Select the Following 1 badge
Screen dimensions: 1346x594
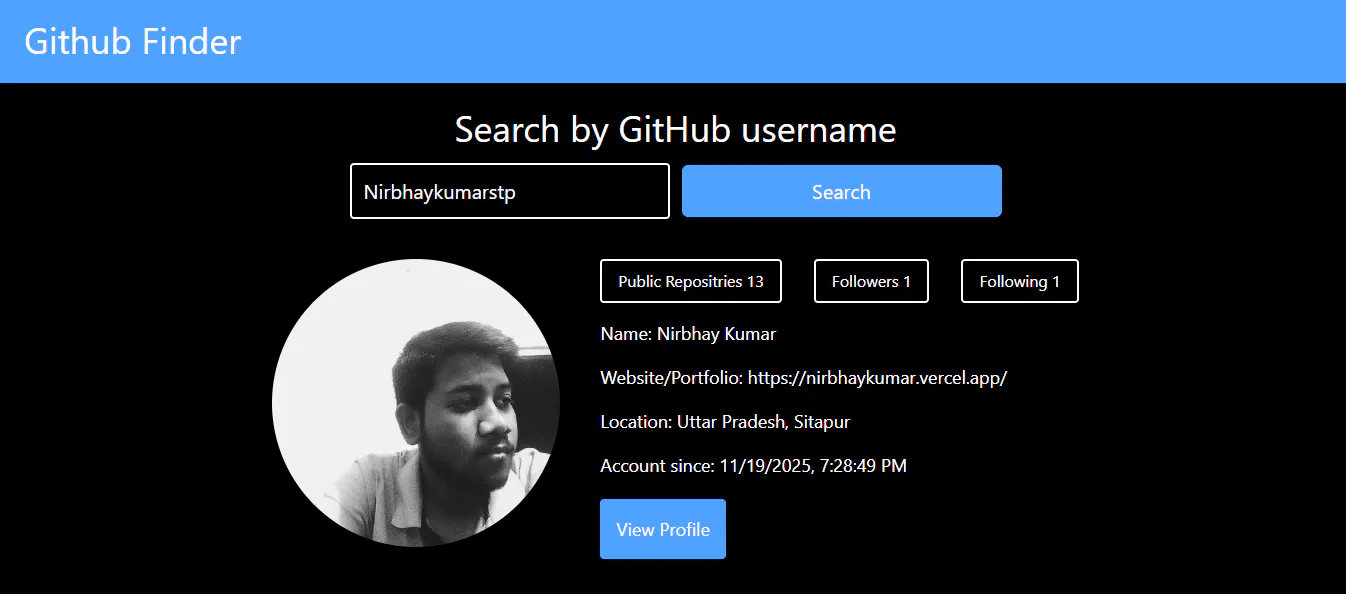1019,281
